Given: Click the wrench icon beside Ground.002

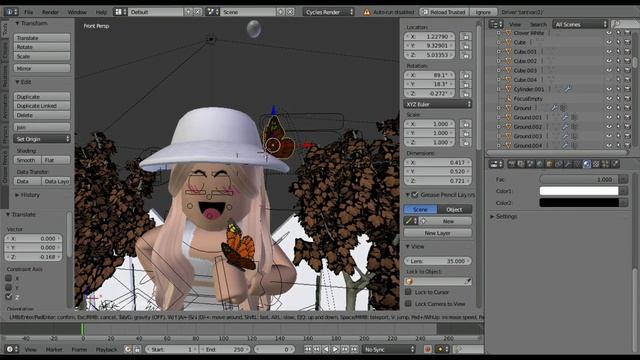Looking at the screenshot, I should (565, 127).
